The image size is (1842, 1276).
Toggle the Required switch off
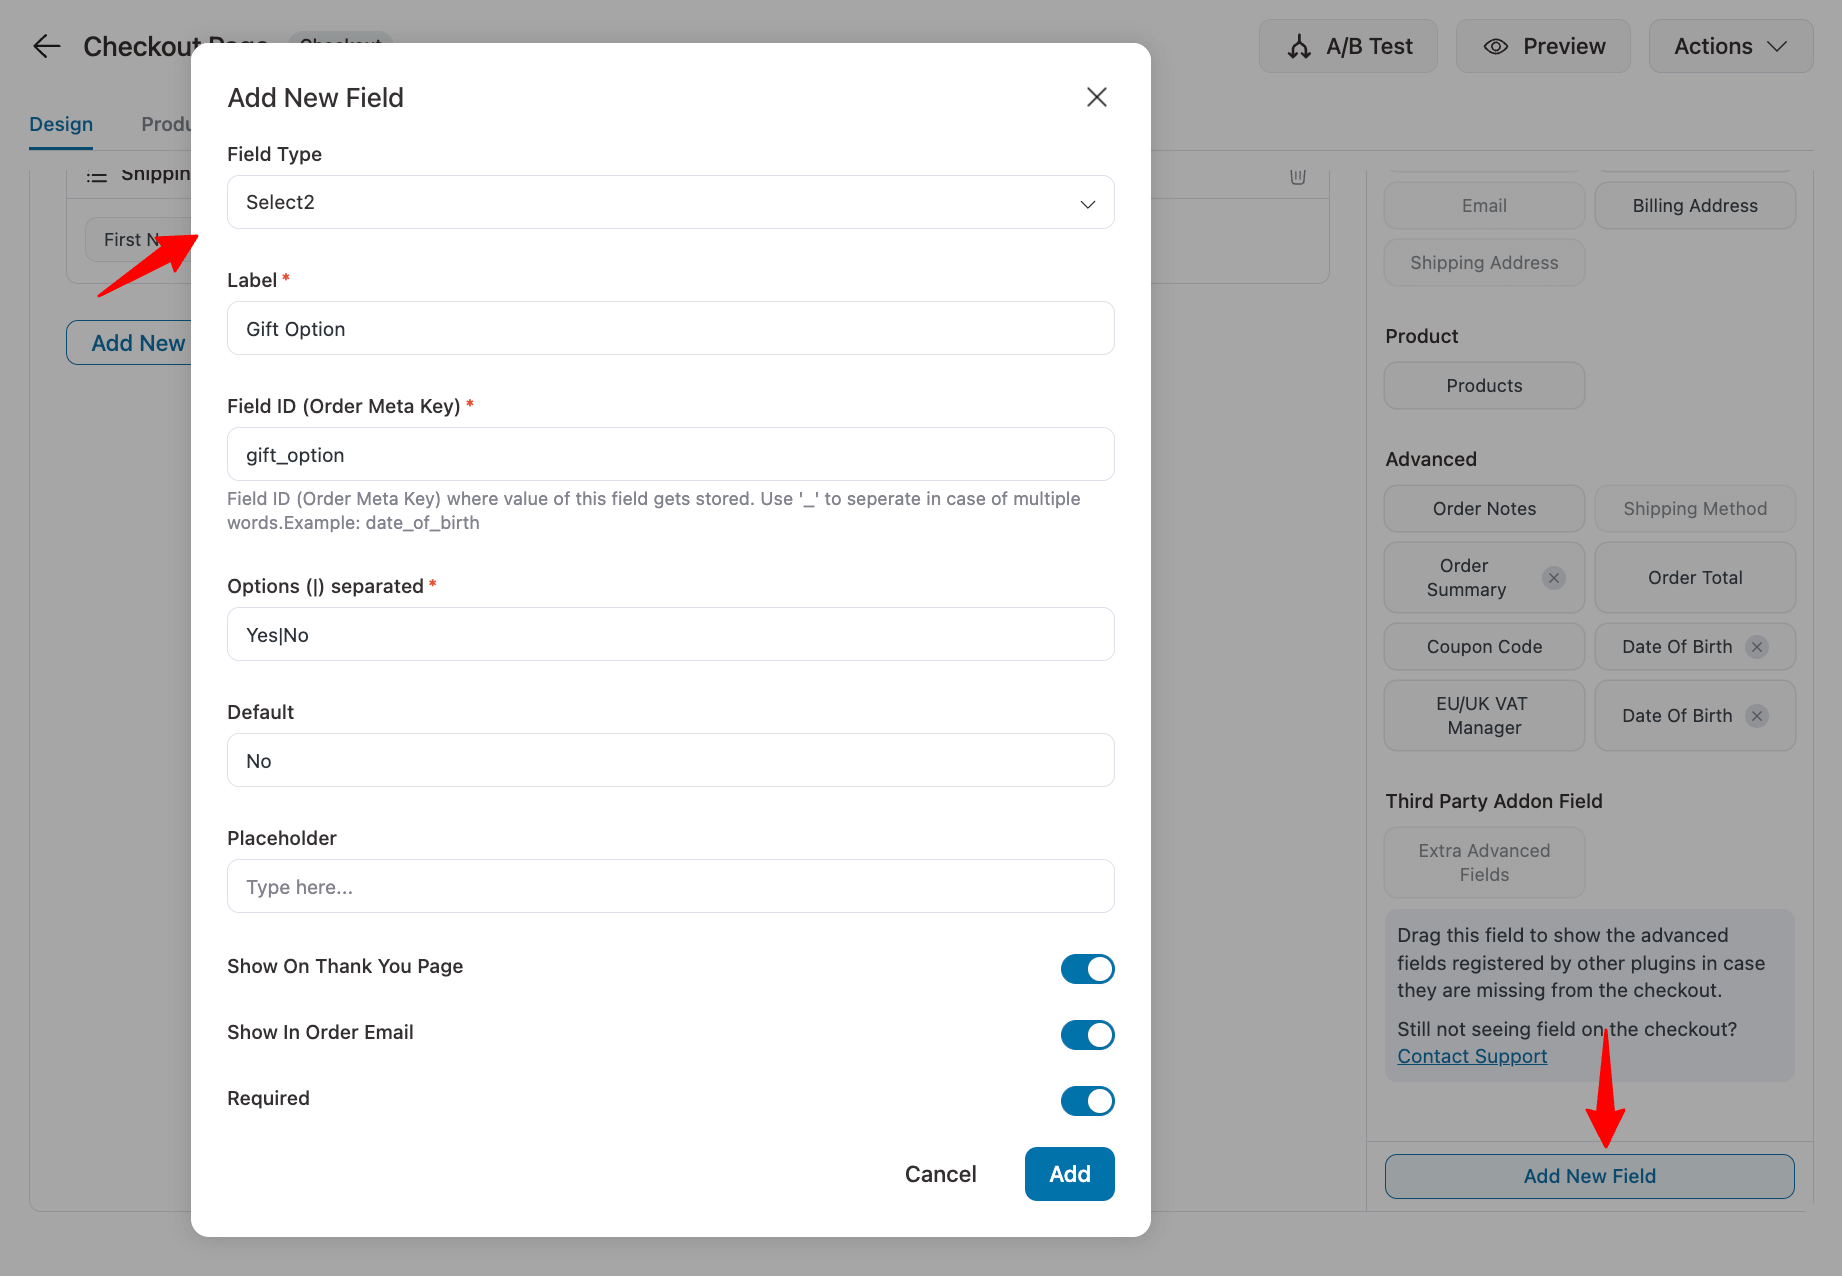click(x=1087, y=1101)
